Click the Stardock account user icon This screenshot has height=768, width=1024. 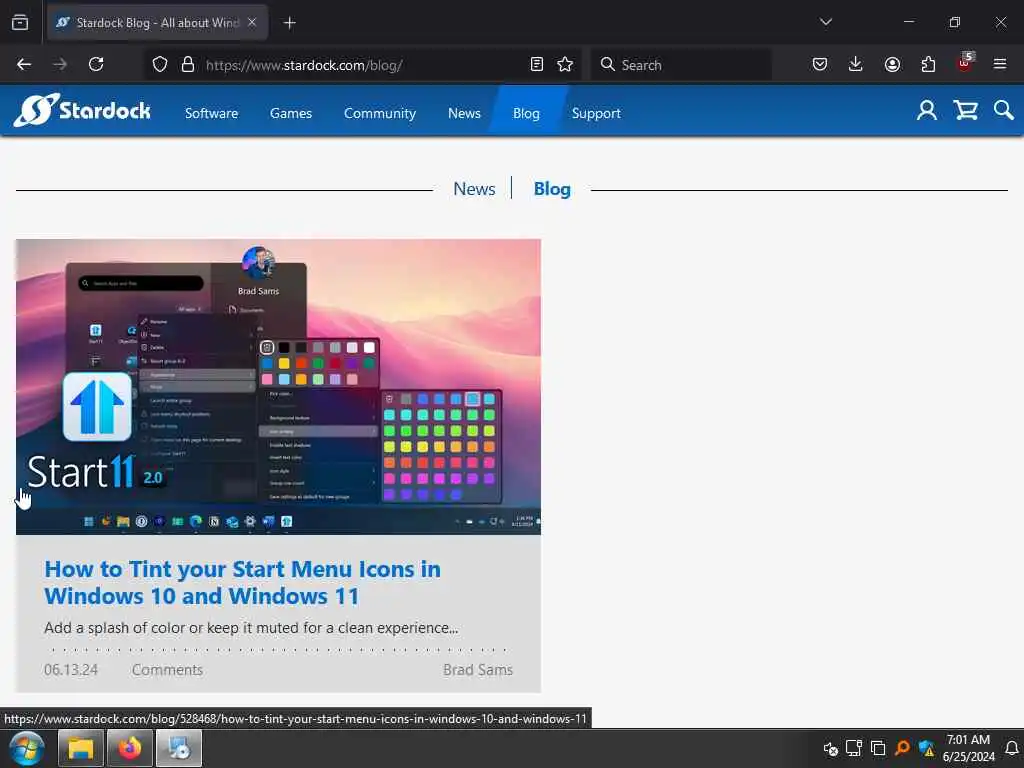[x=927, y=110]
